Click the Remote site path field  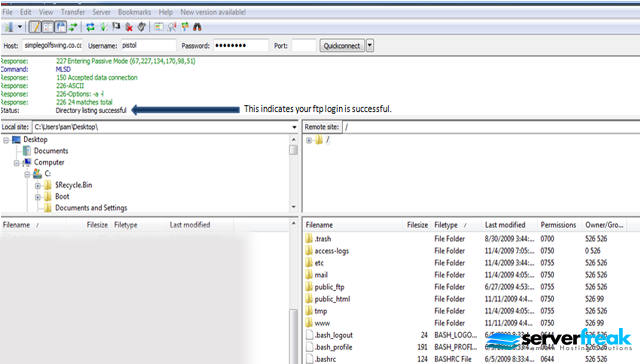pos(491,127)
